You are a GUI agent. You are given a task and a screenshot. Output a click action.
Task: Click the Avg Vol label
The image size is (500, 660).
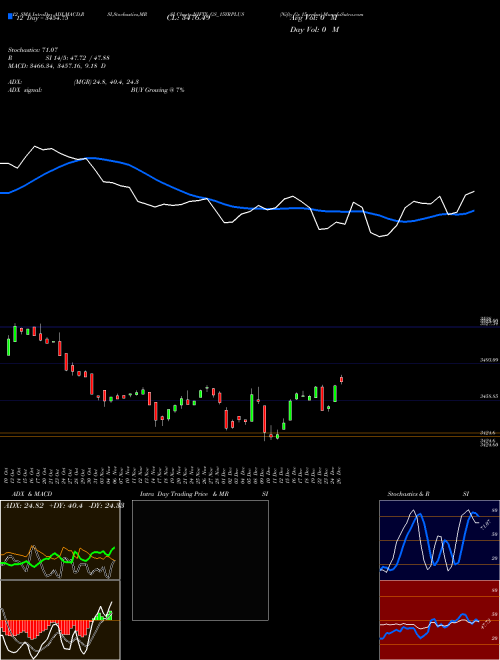pos(314,18)
